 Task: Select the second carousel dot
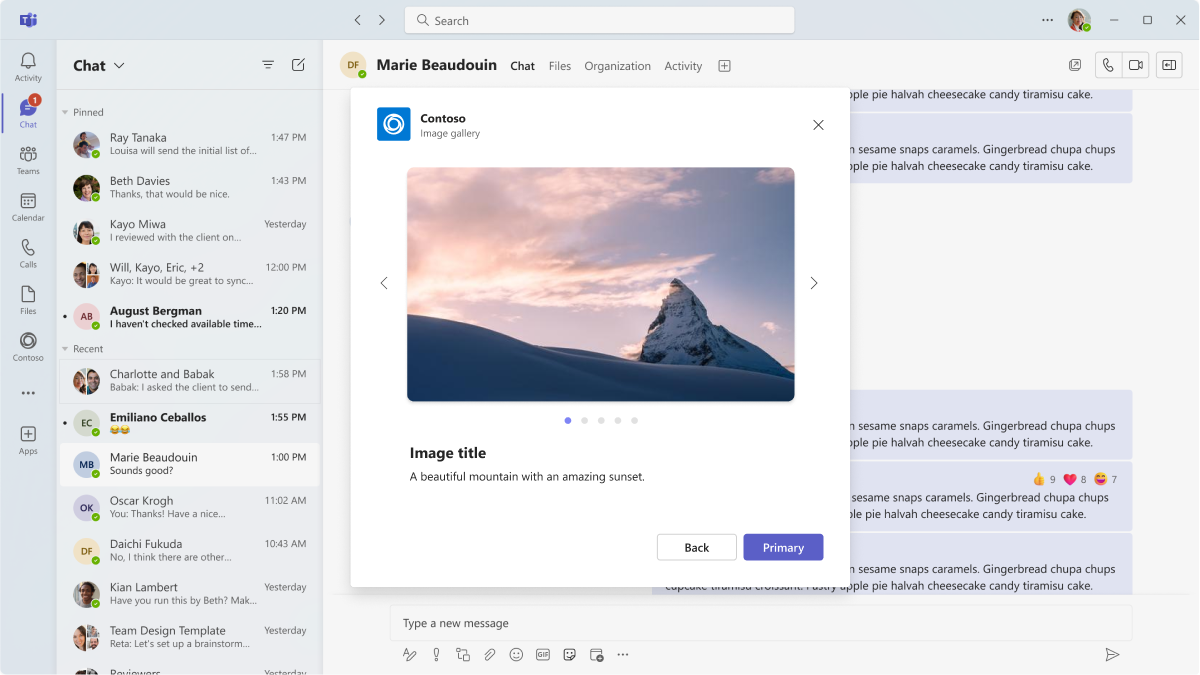tap(584, 421)
